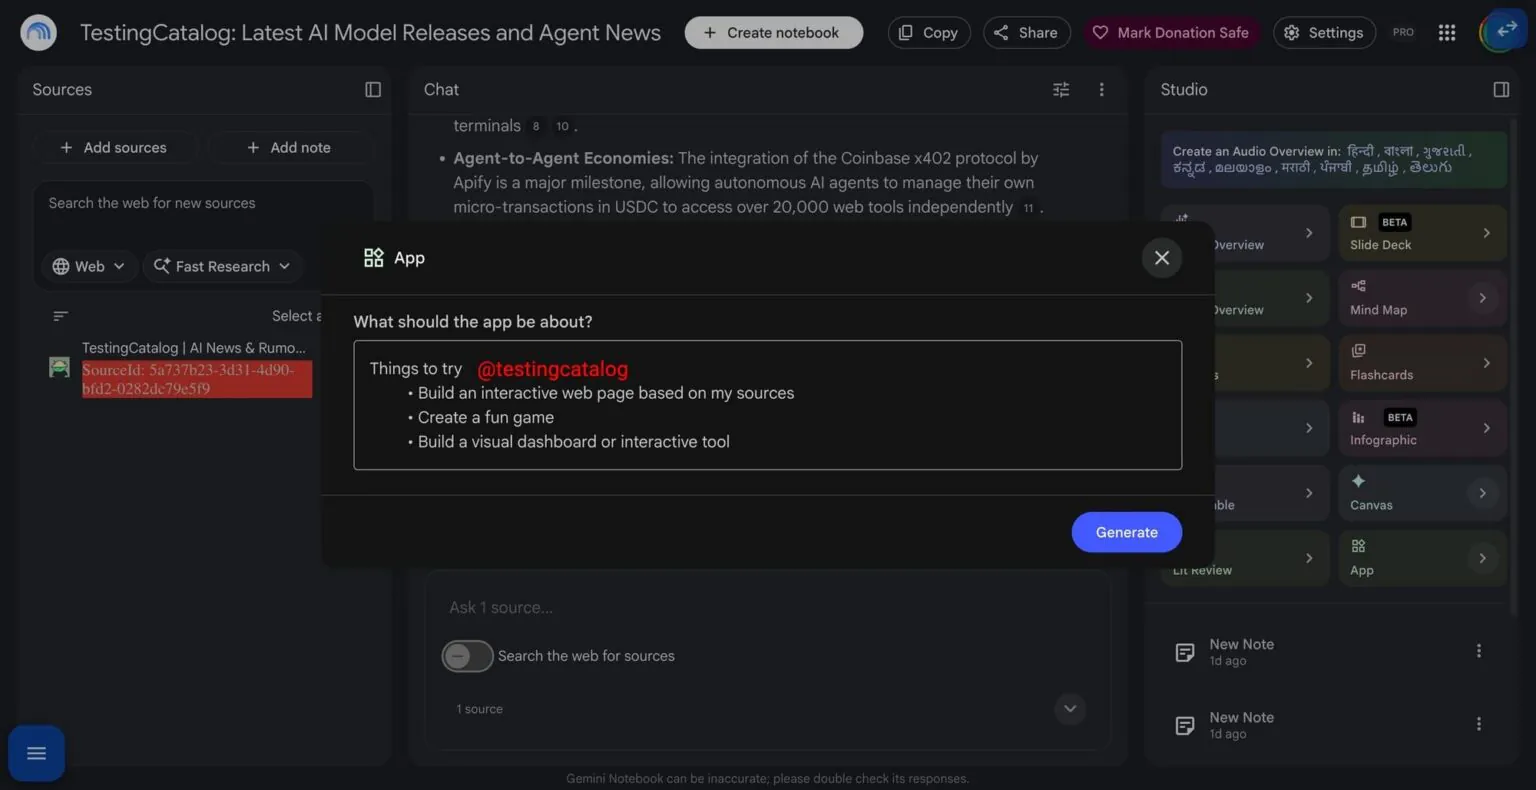Viewport: 1536px width, 790px height.
Task: Click the Mind Map card chevron
Action: pos(1482,298)
